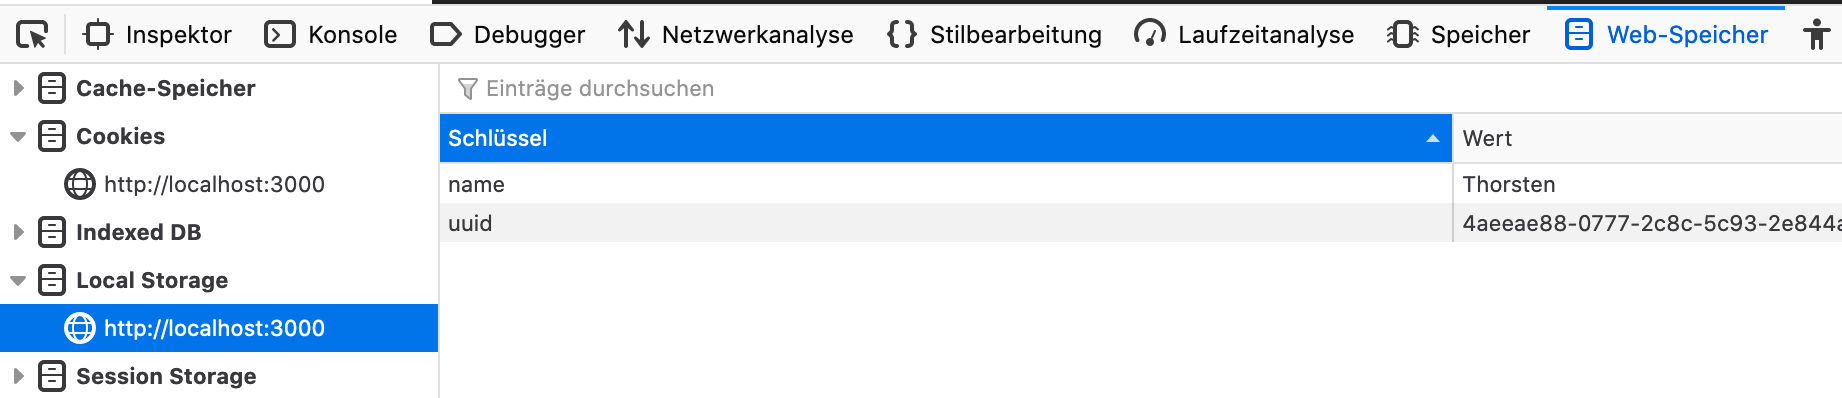1842x398 pixels.
Task: Open the Debugger tab
Action: click(507, 35)
